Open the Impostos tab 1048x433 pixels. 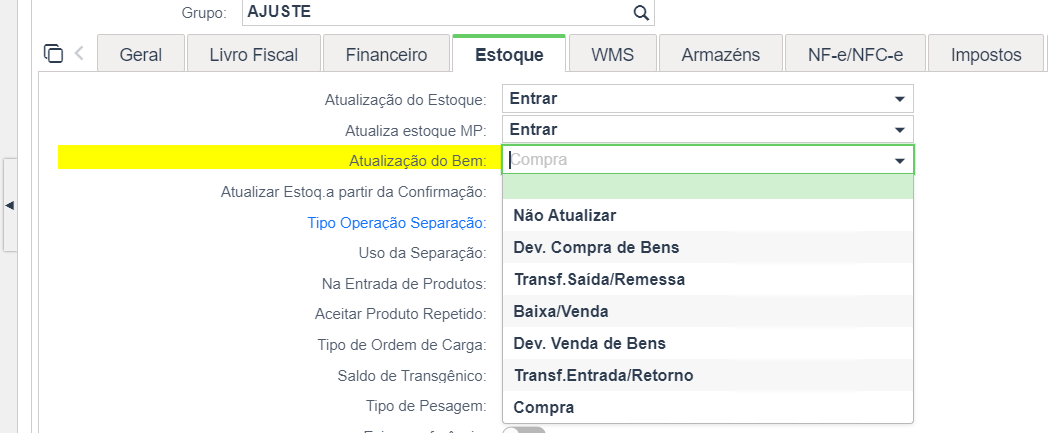coord(986,54)
